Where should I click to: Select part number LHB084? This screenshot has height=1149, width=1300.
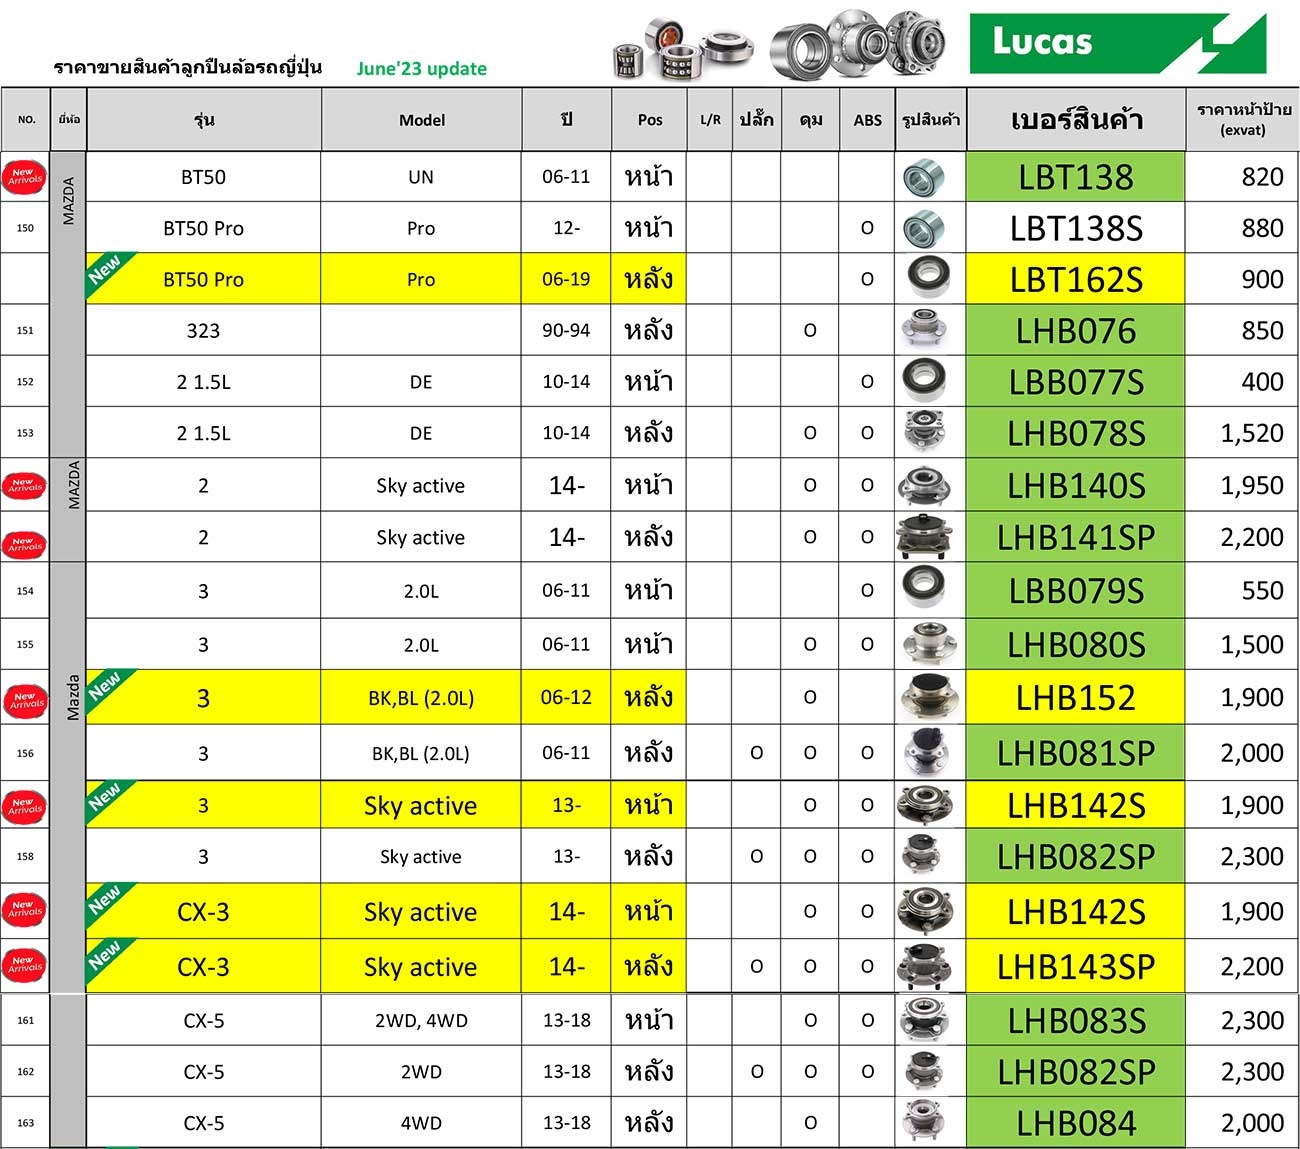click(1076, 1124)
